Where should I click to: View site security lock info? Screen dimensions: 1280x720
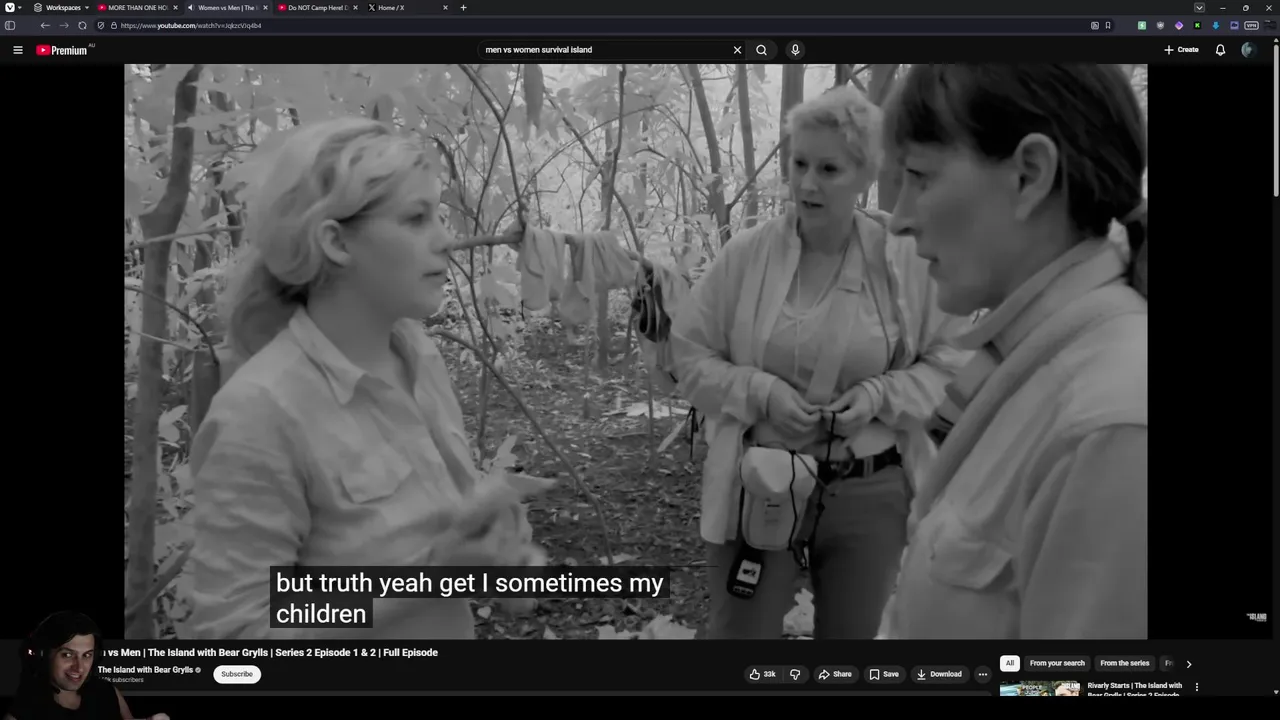tap(113, 25)
